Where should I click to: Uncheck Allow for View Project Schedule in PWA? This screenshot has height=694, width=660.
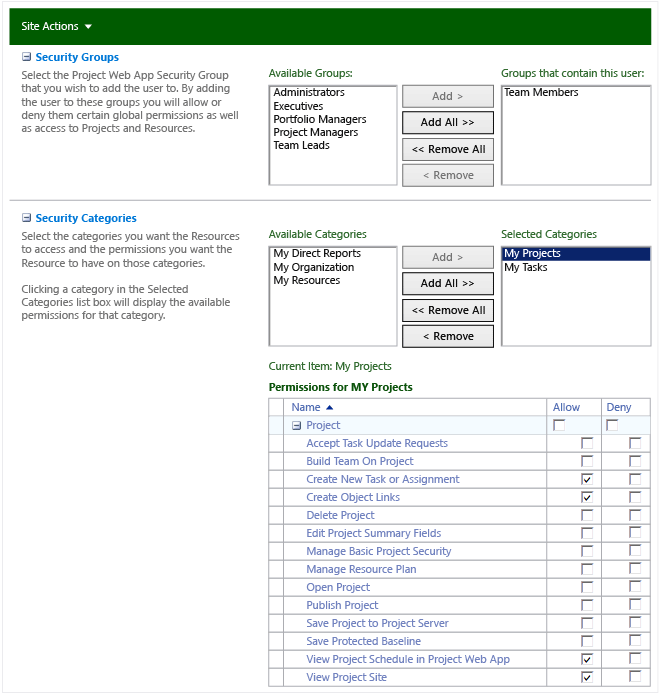pos(587,659)
